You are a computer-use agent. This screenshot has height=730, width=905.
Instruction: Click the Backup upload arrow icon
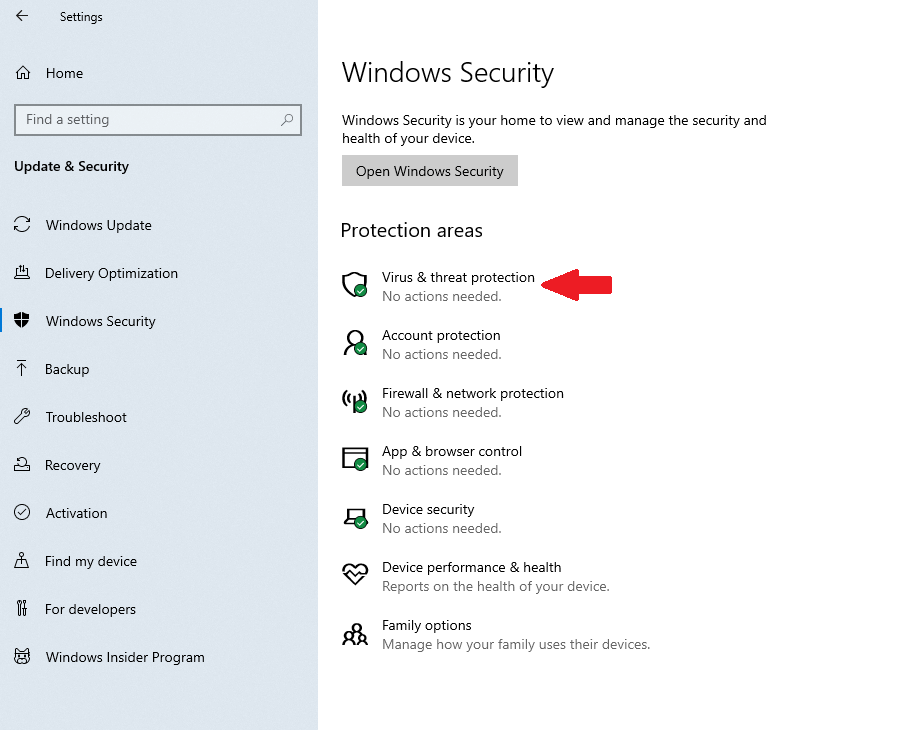22,369
